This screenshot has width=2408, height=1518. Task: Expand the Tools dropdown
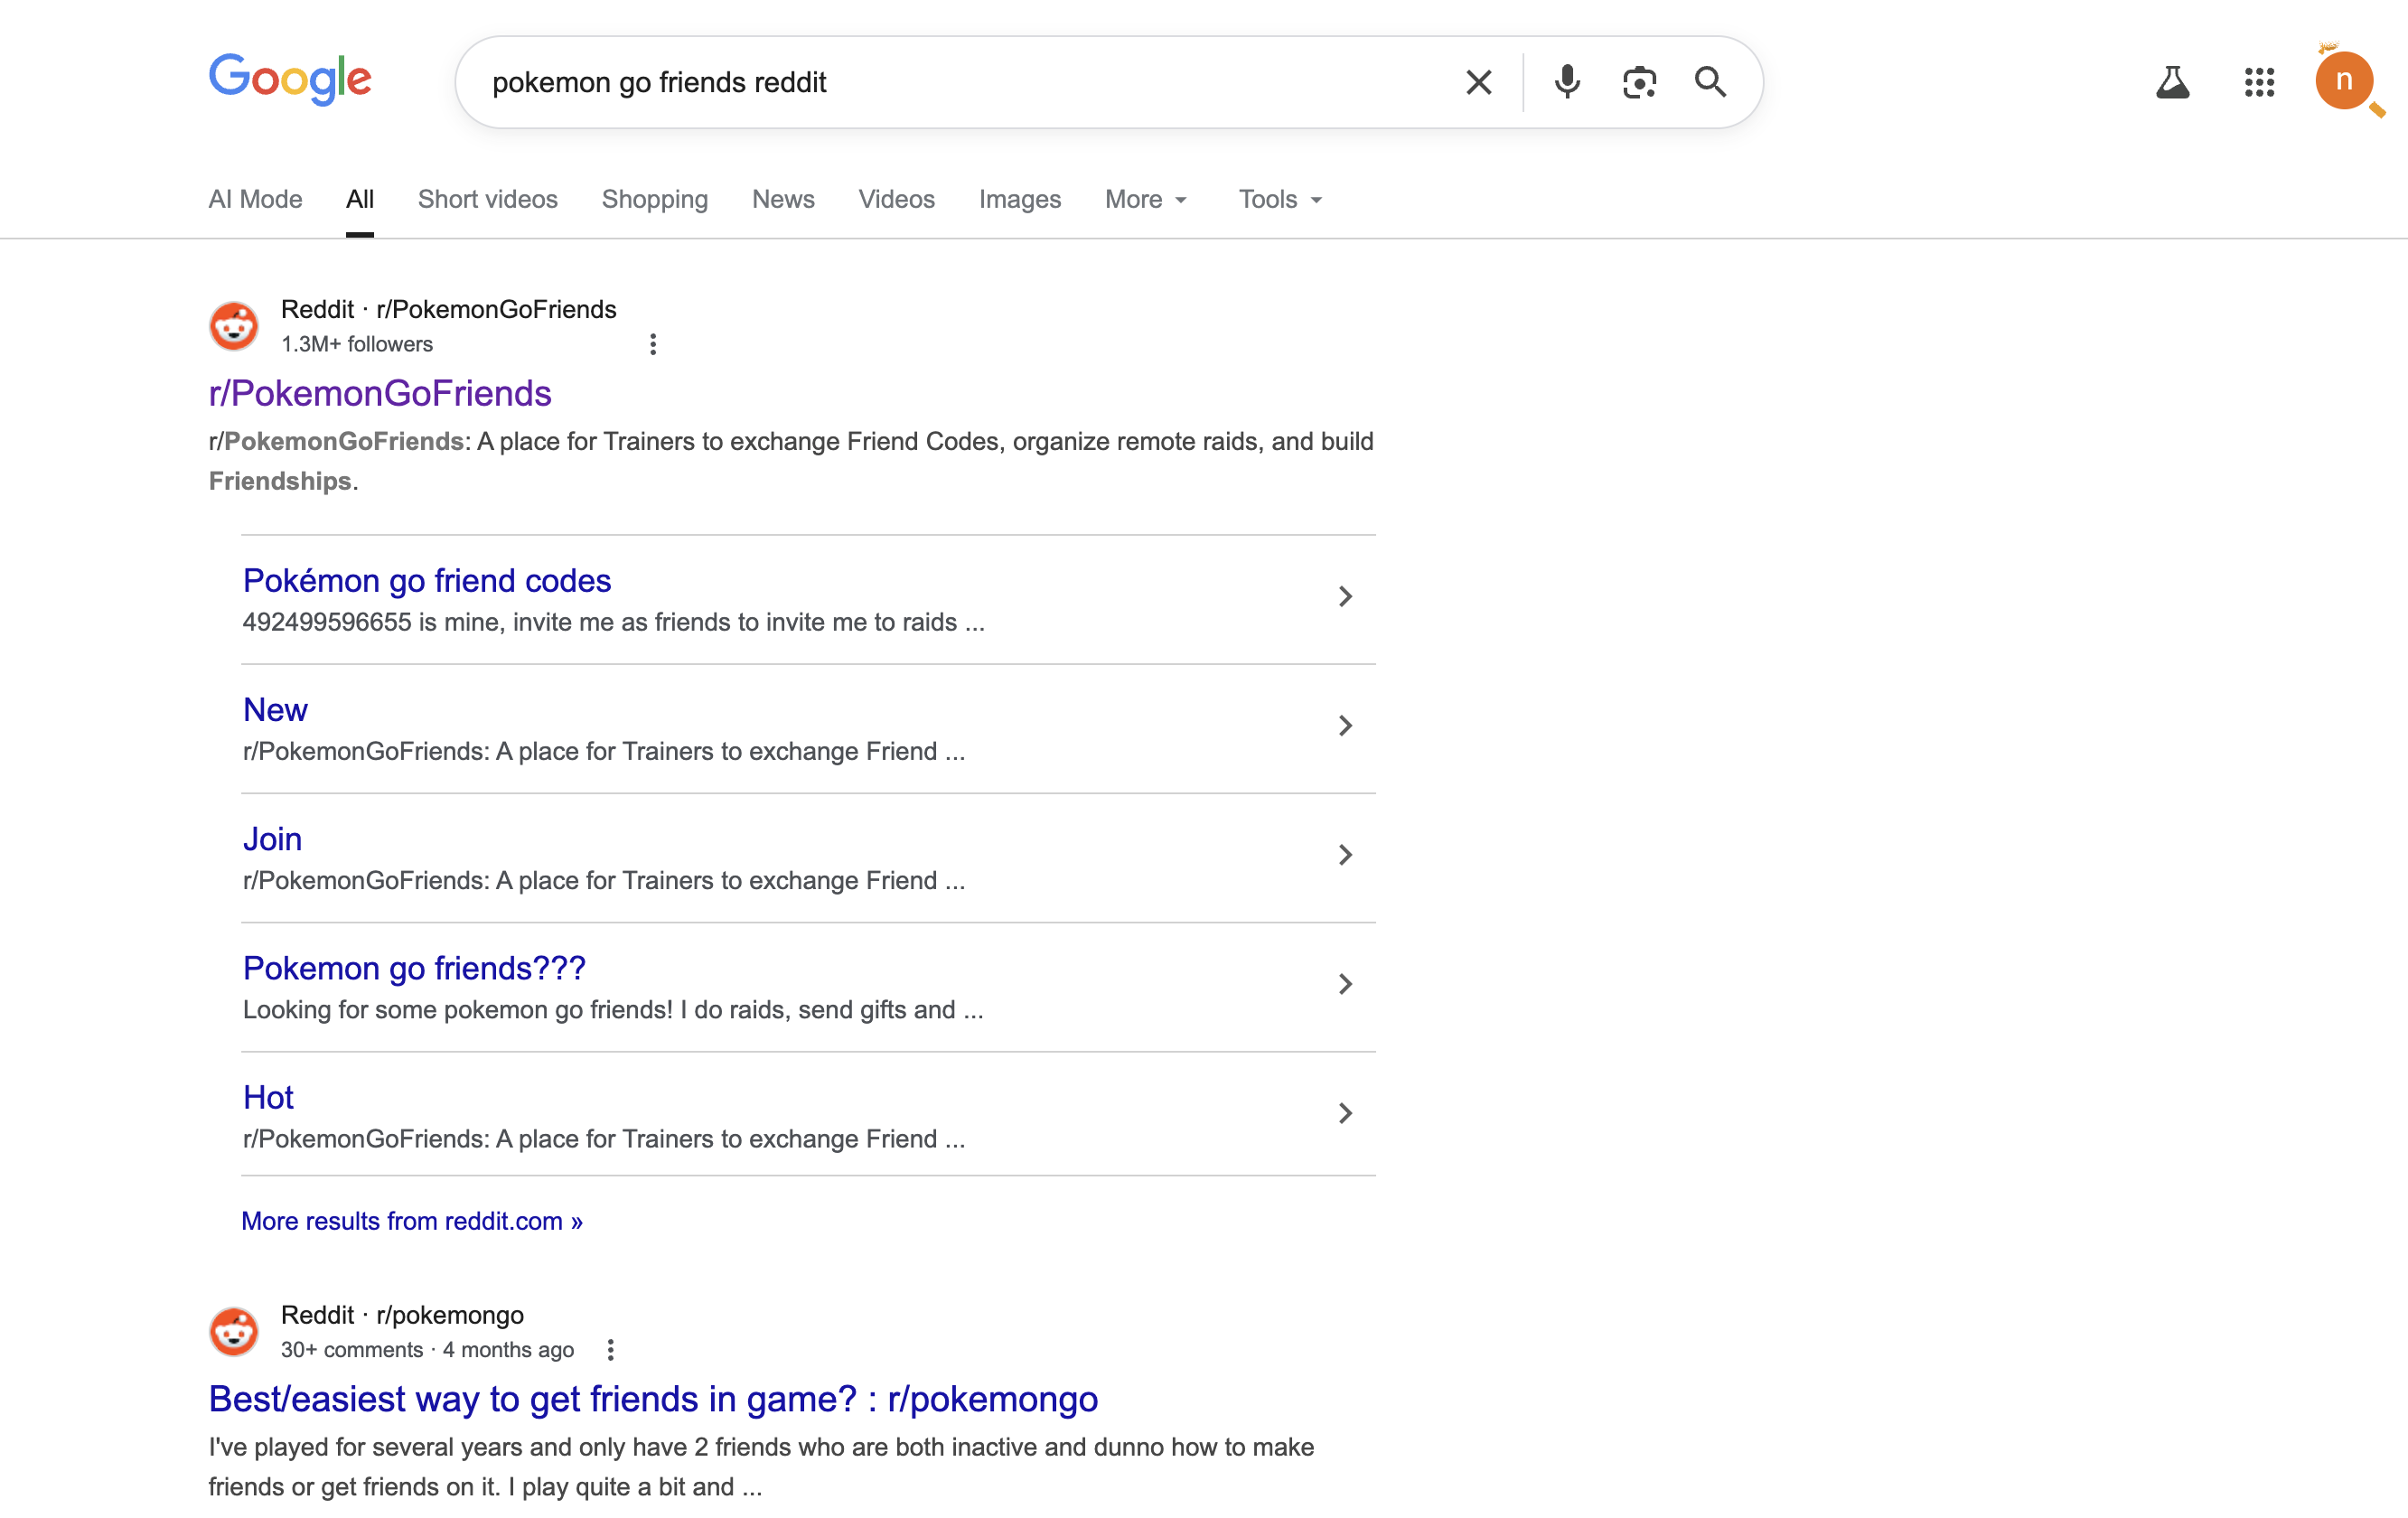(x=1281, y=199)
